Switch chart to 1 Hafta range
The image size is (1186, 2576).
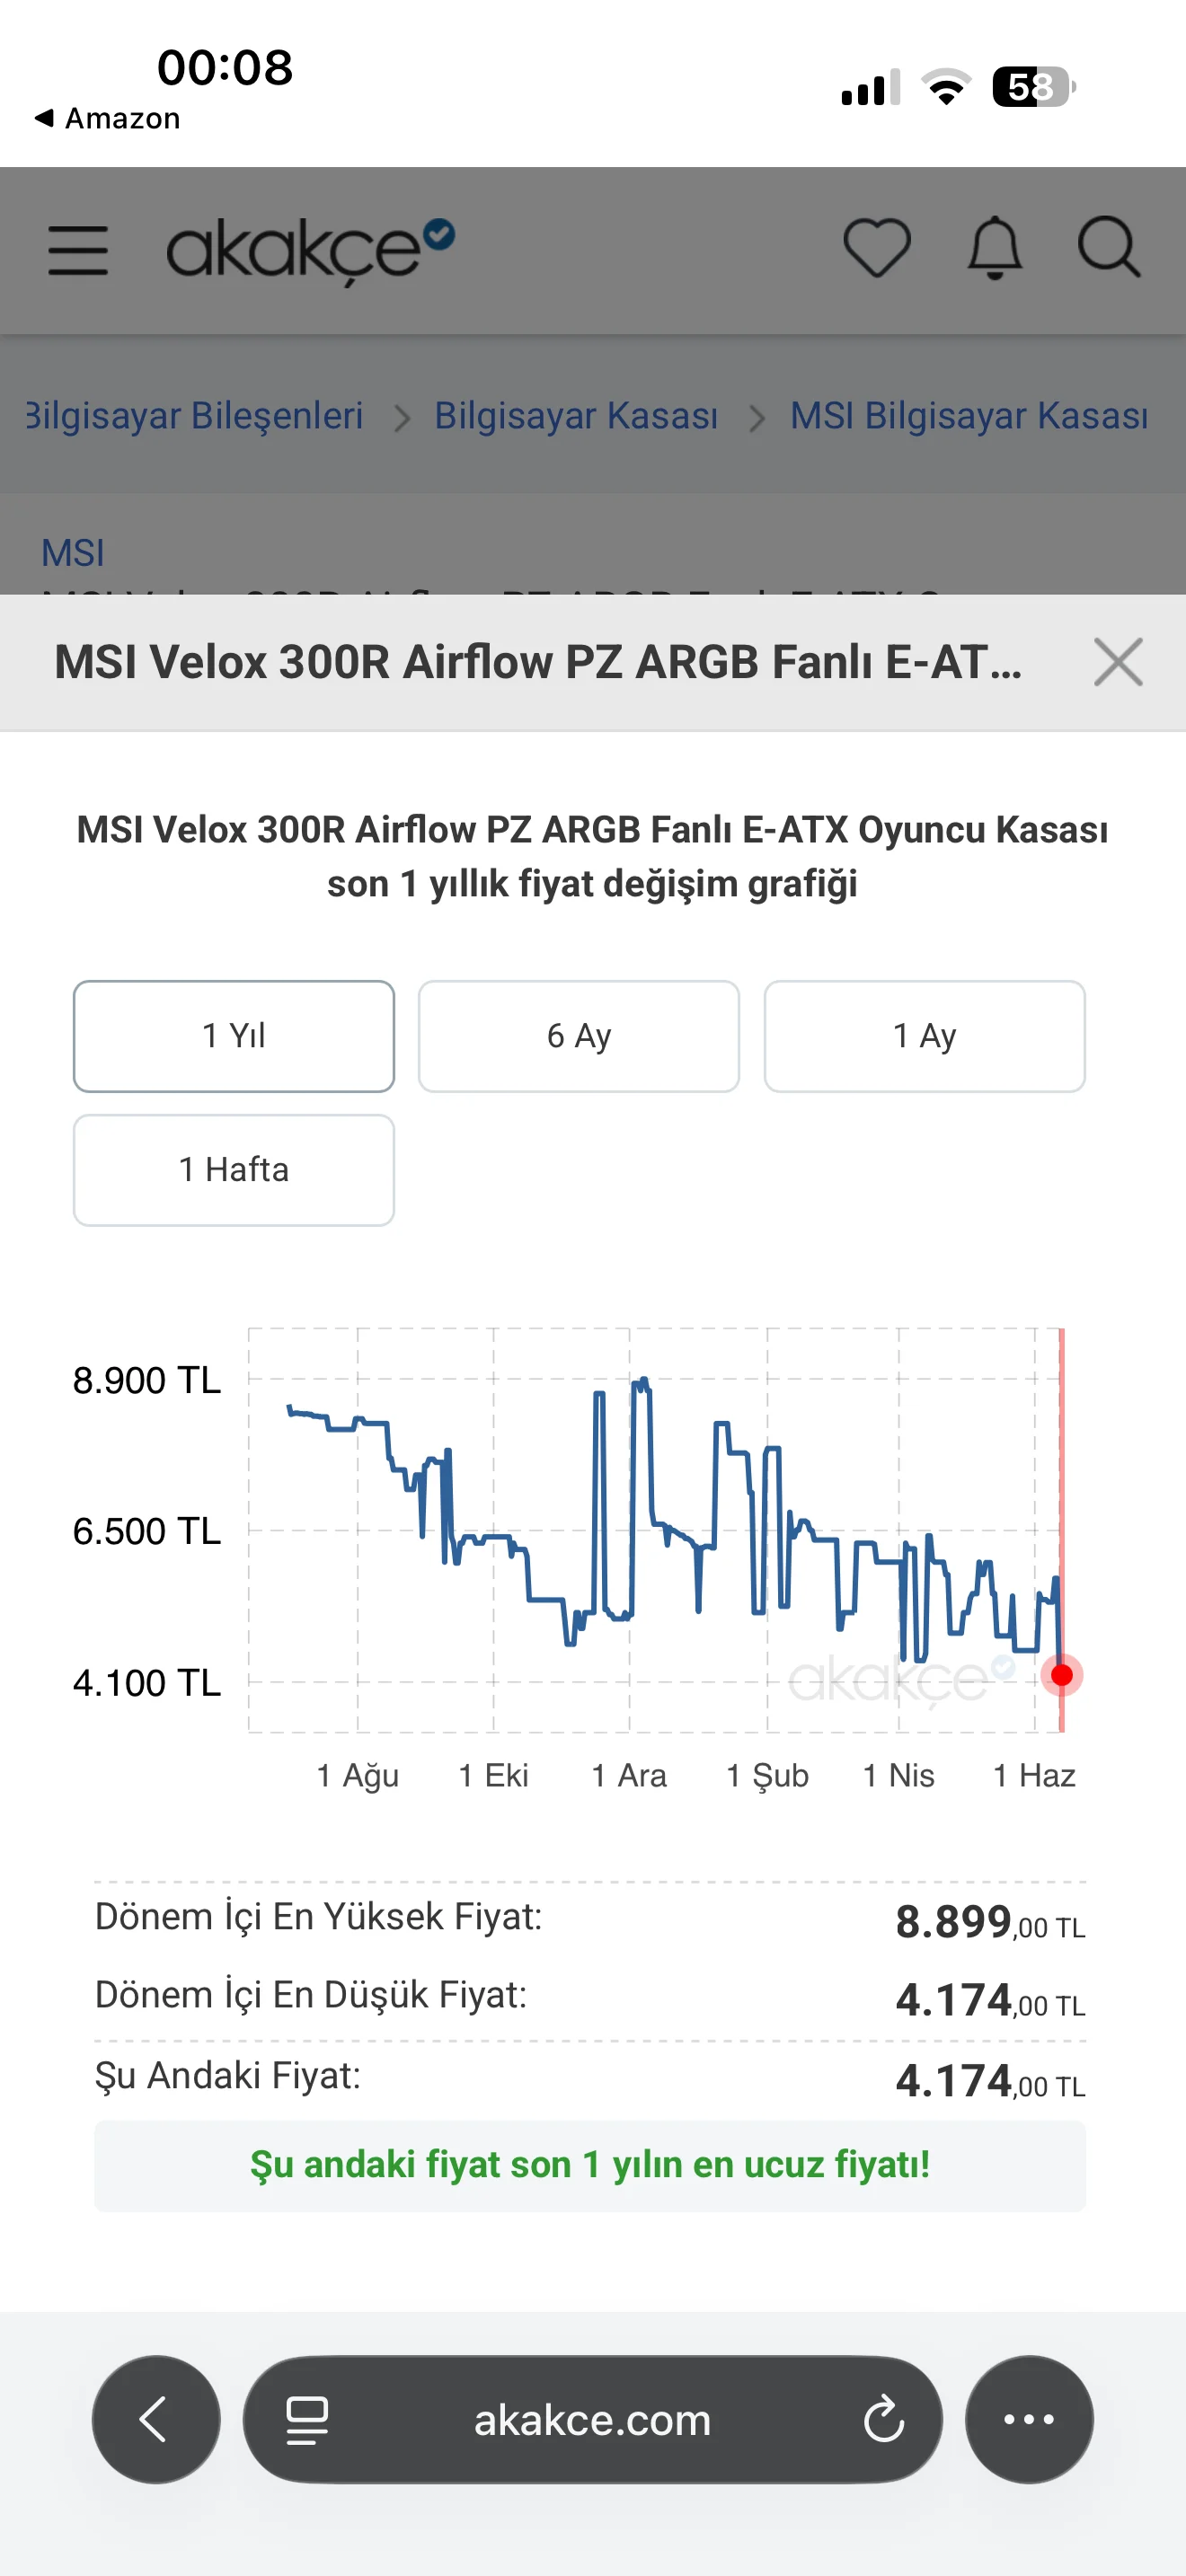(x=234, y=1170)
